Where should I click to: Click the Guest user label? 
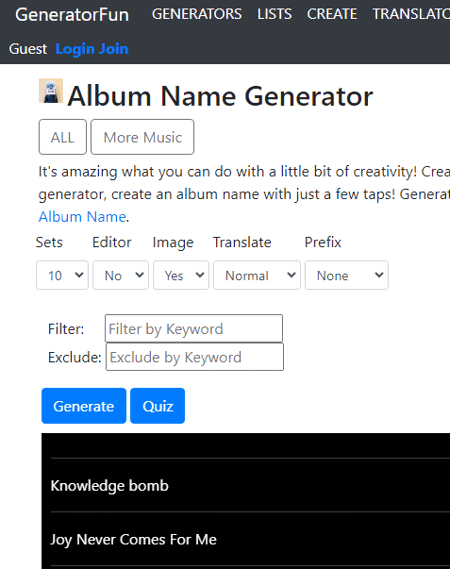[x=28, y=49]
